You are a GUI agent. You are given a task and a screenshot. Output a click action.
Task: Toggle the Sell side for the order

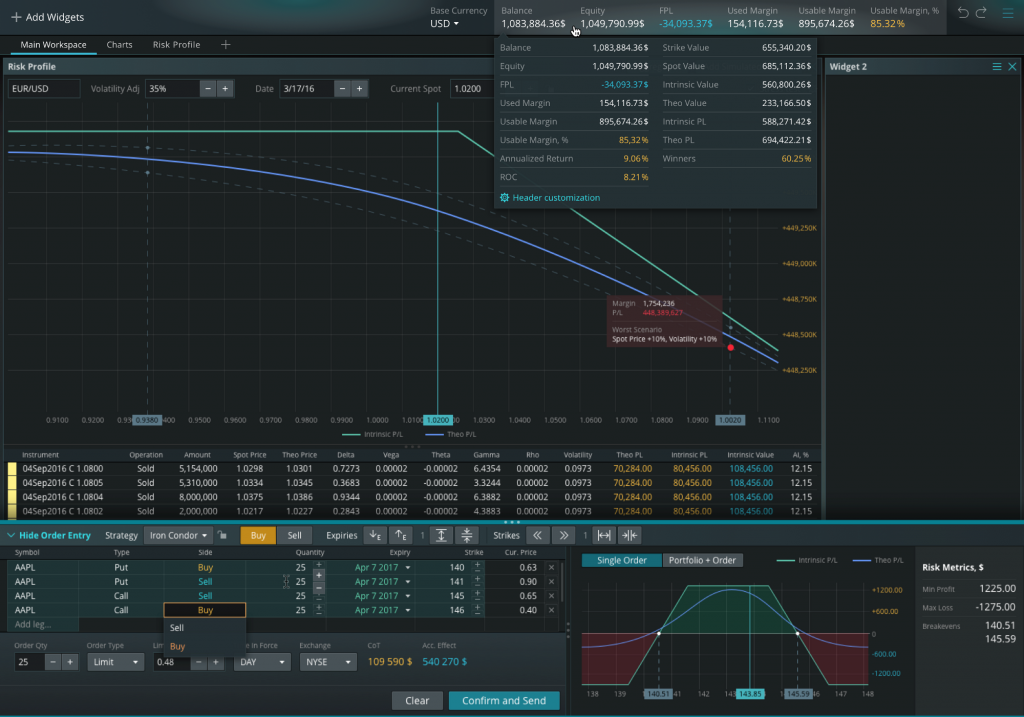295,536
